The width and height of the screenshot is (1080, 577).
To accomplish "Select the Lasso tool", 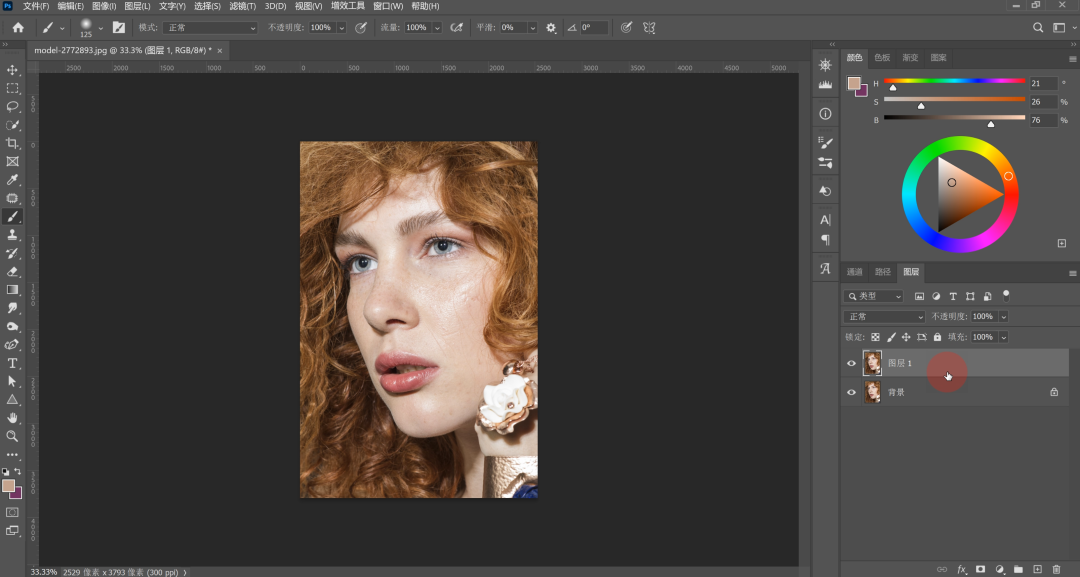I will click(12, 106).
